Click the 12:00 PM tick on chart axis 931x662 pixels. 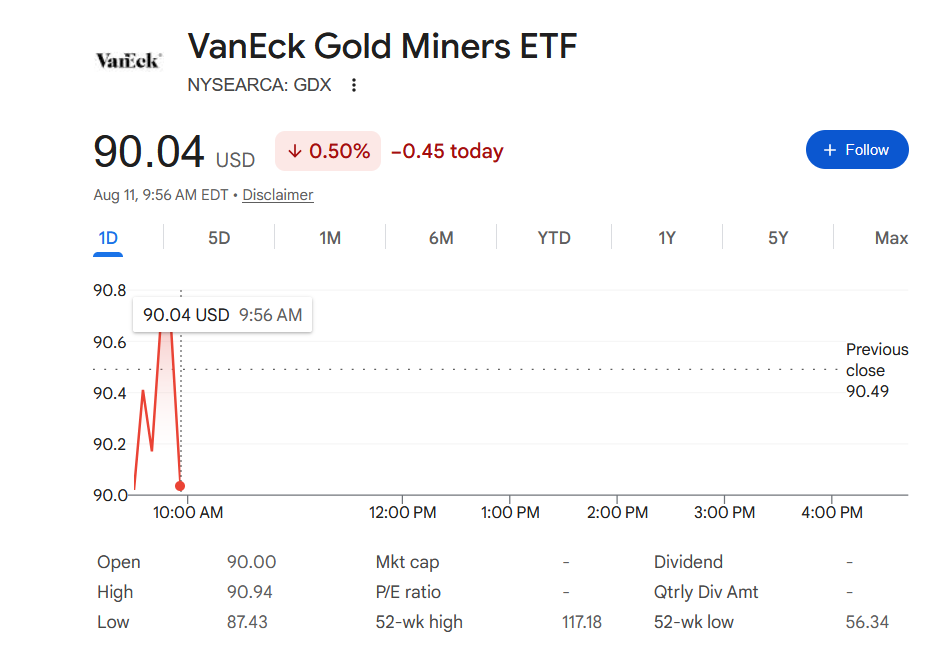click(x=402, y=512)
